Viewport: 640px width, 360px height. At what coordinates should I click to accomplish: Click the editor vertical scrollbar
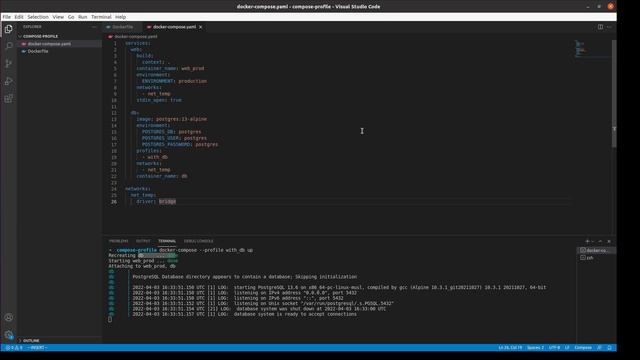pos(614,94)
